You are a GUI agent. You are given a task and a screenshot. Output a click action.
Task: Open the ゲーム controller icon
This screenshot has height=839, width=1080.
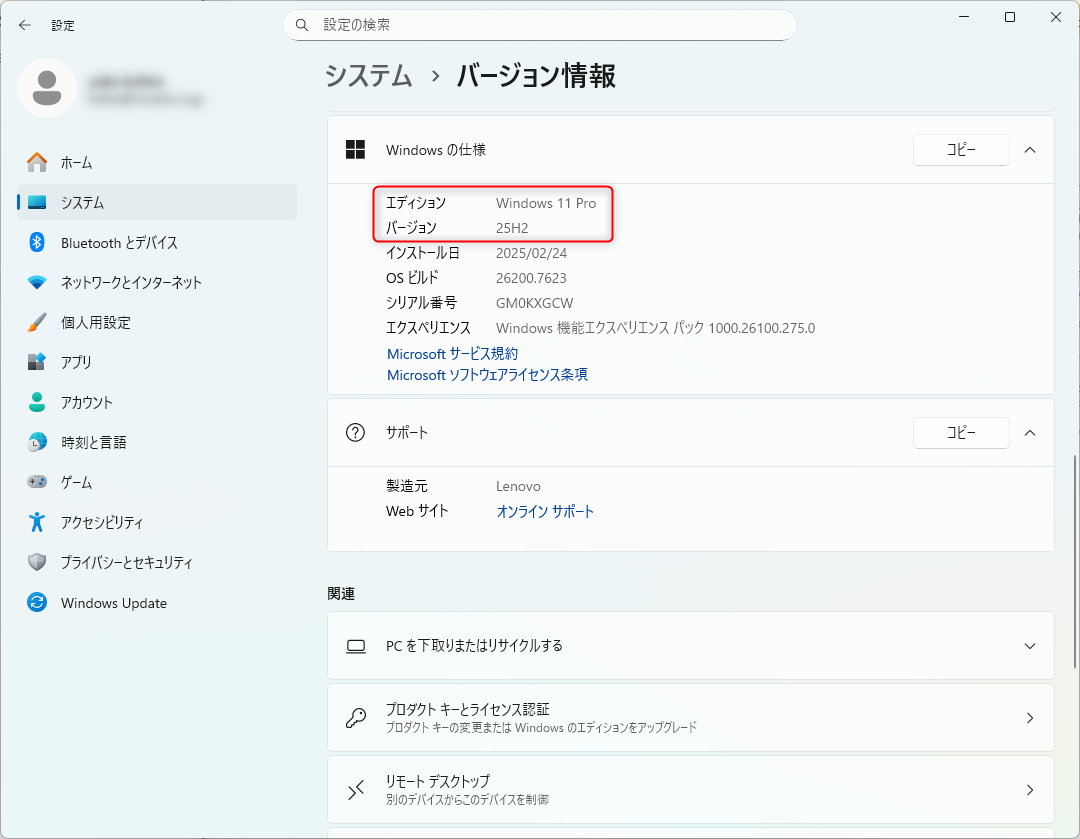[37, 482]
